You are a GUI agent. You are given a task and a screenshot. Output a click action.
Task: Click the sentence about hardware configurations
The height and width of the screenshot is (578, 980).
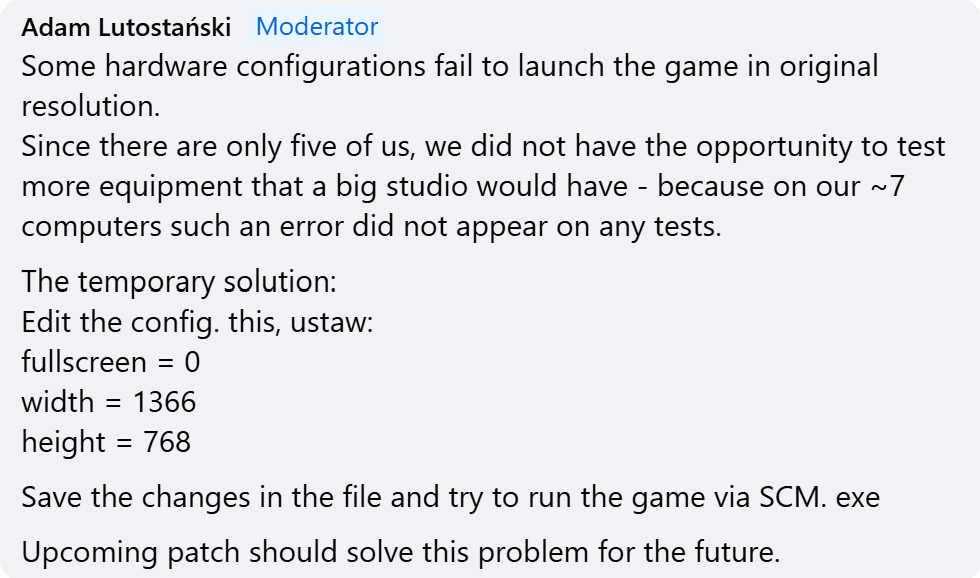(x=450, y=86)
